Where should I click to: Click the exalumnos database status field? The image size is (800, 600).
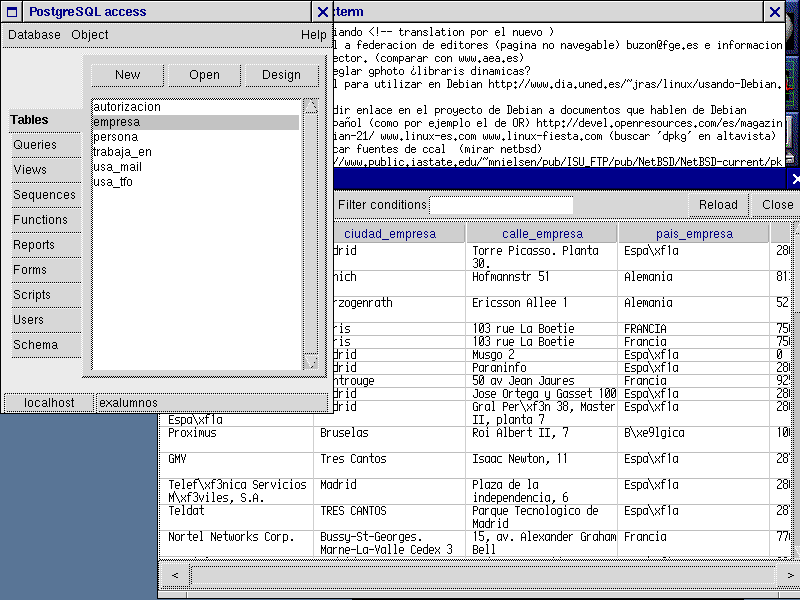click(x=212, y=403)
